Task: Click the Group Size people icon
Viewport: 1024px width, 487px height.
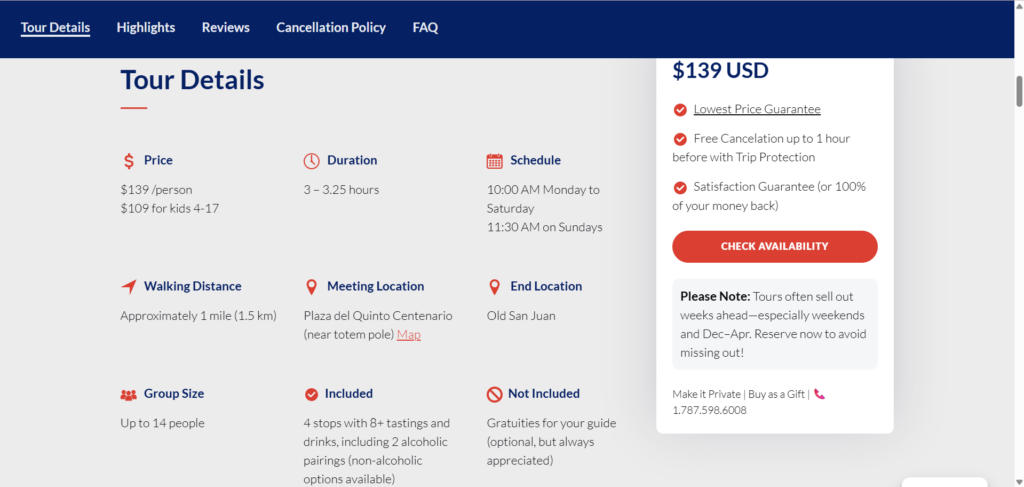Action: 128,395
